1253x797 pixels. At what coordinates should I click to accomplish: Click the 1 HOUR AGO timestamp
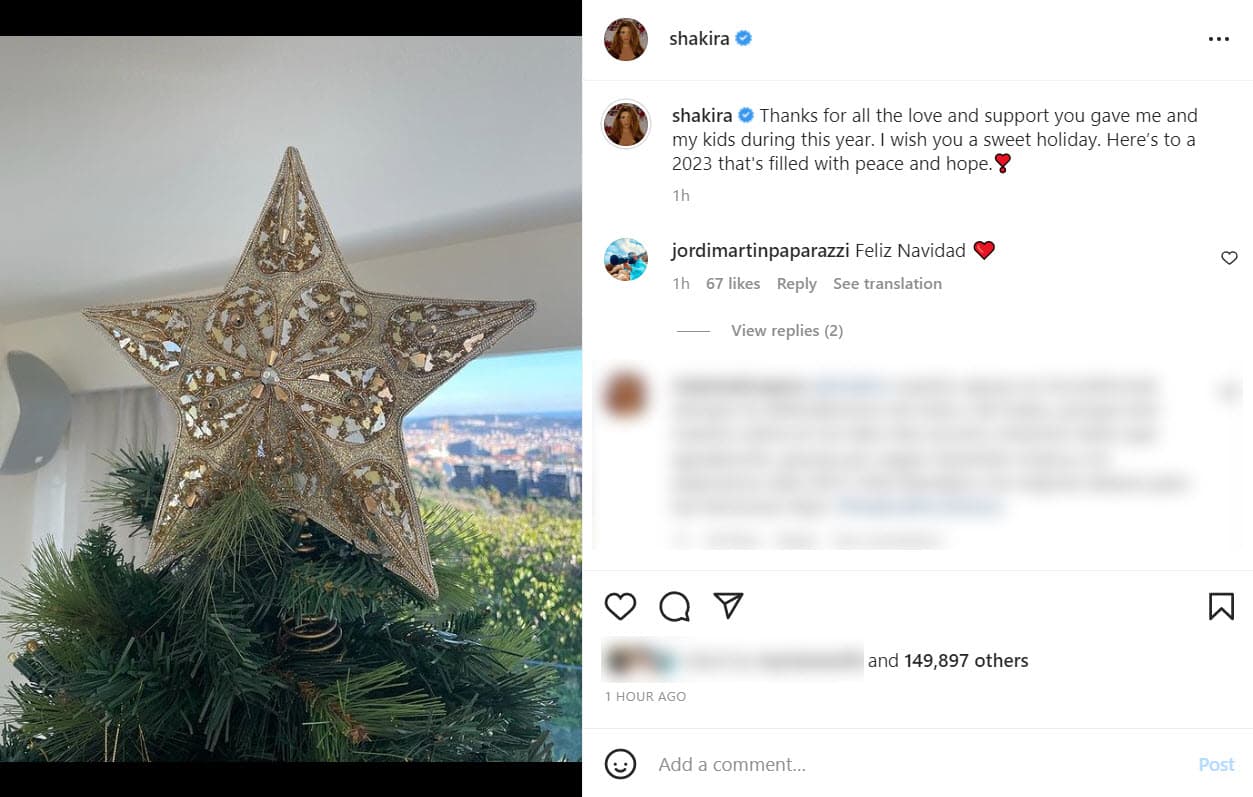click(x=645, y=696)
